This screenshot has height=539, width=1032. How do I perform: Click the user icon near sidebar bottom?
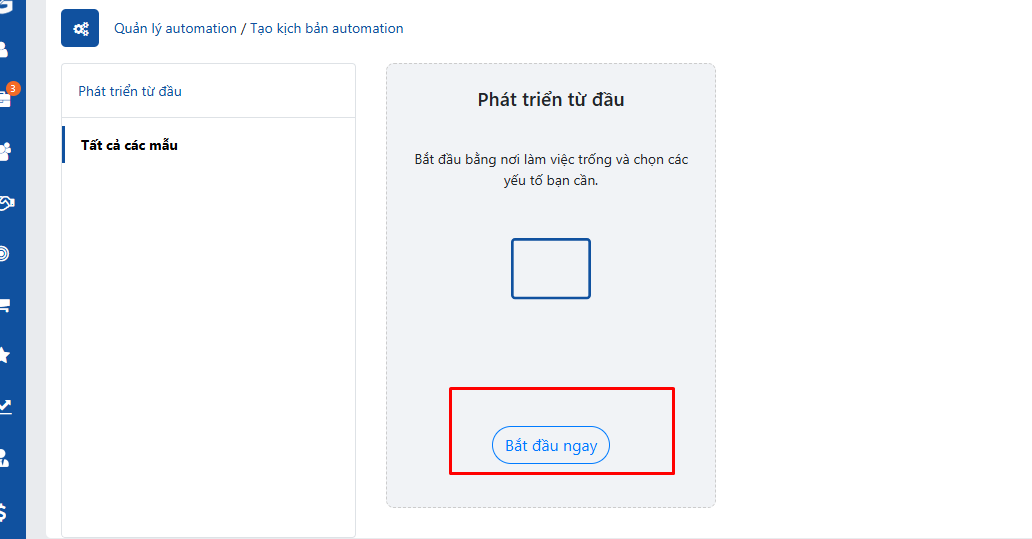pos(4,458)
